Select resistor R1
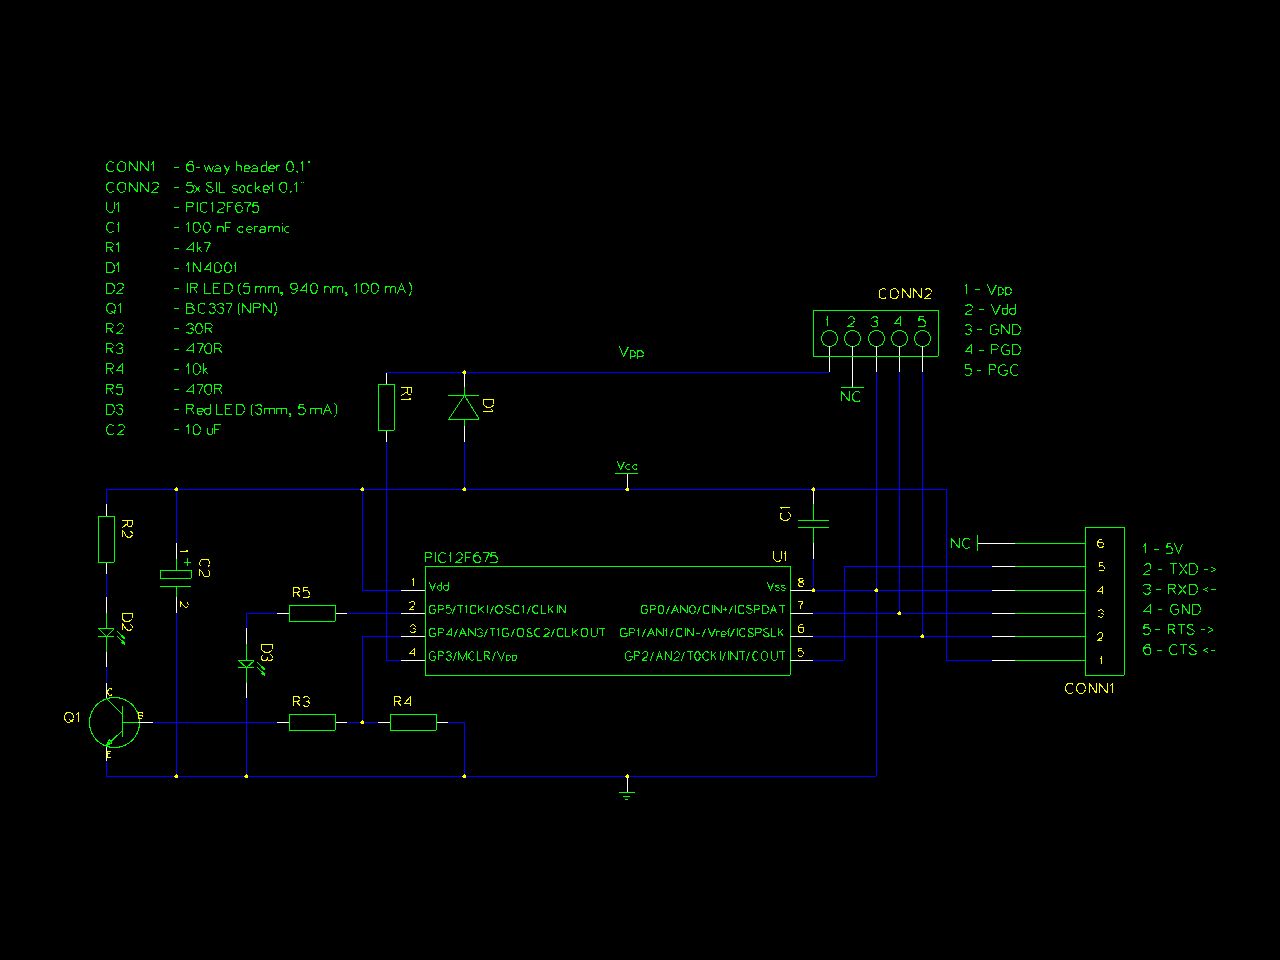 [386, 407]
